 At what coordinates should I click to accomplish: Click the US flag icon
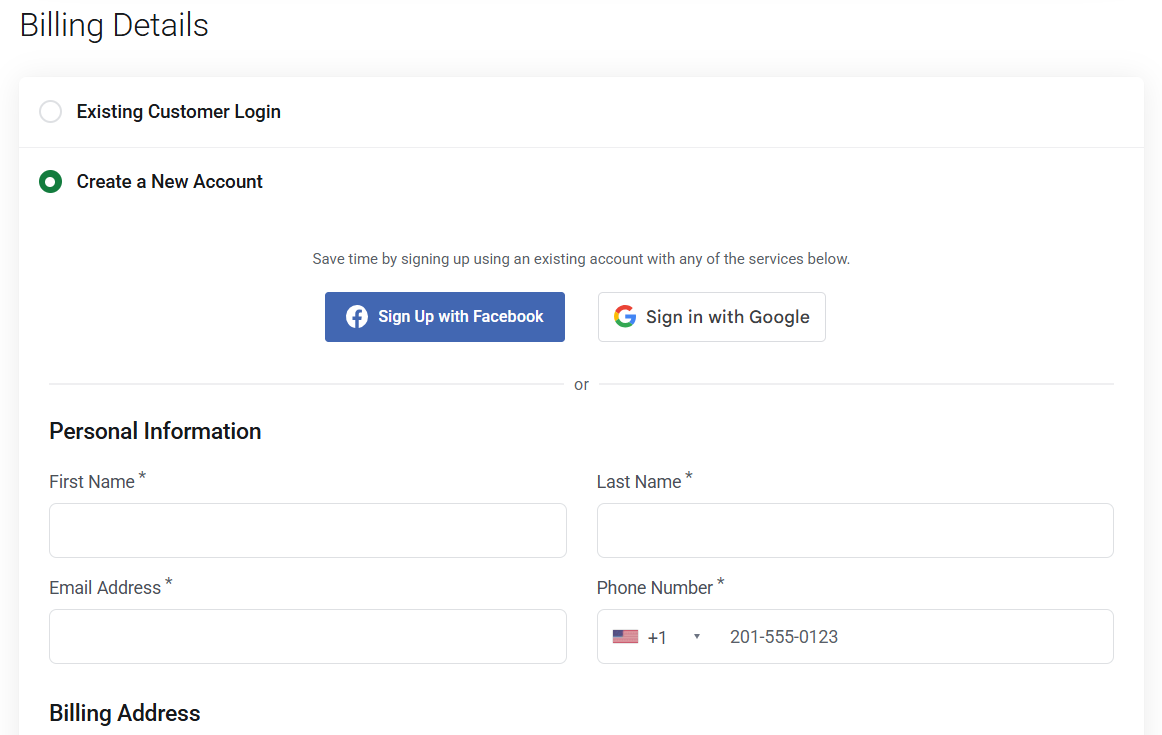click(x=625, y=637)
